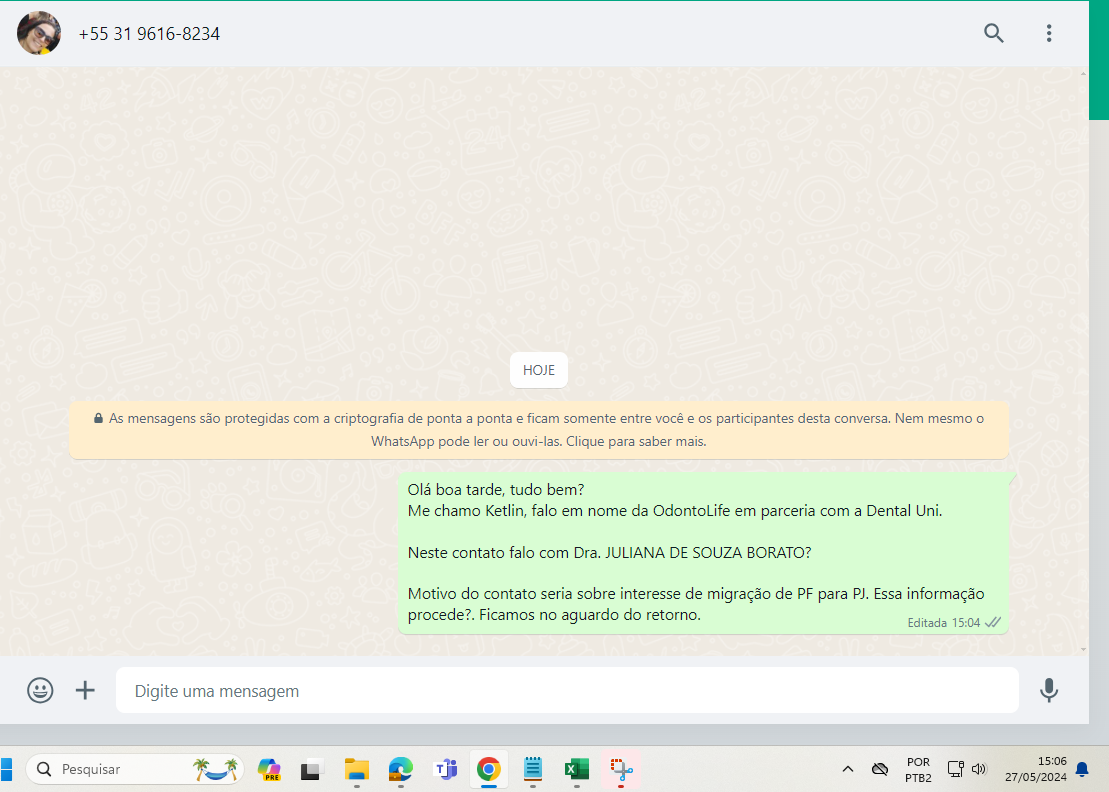Switch to Google Chrome on the taskbar
The width and height of the screenshot is (1109, 792).
pos(489,769)
